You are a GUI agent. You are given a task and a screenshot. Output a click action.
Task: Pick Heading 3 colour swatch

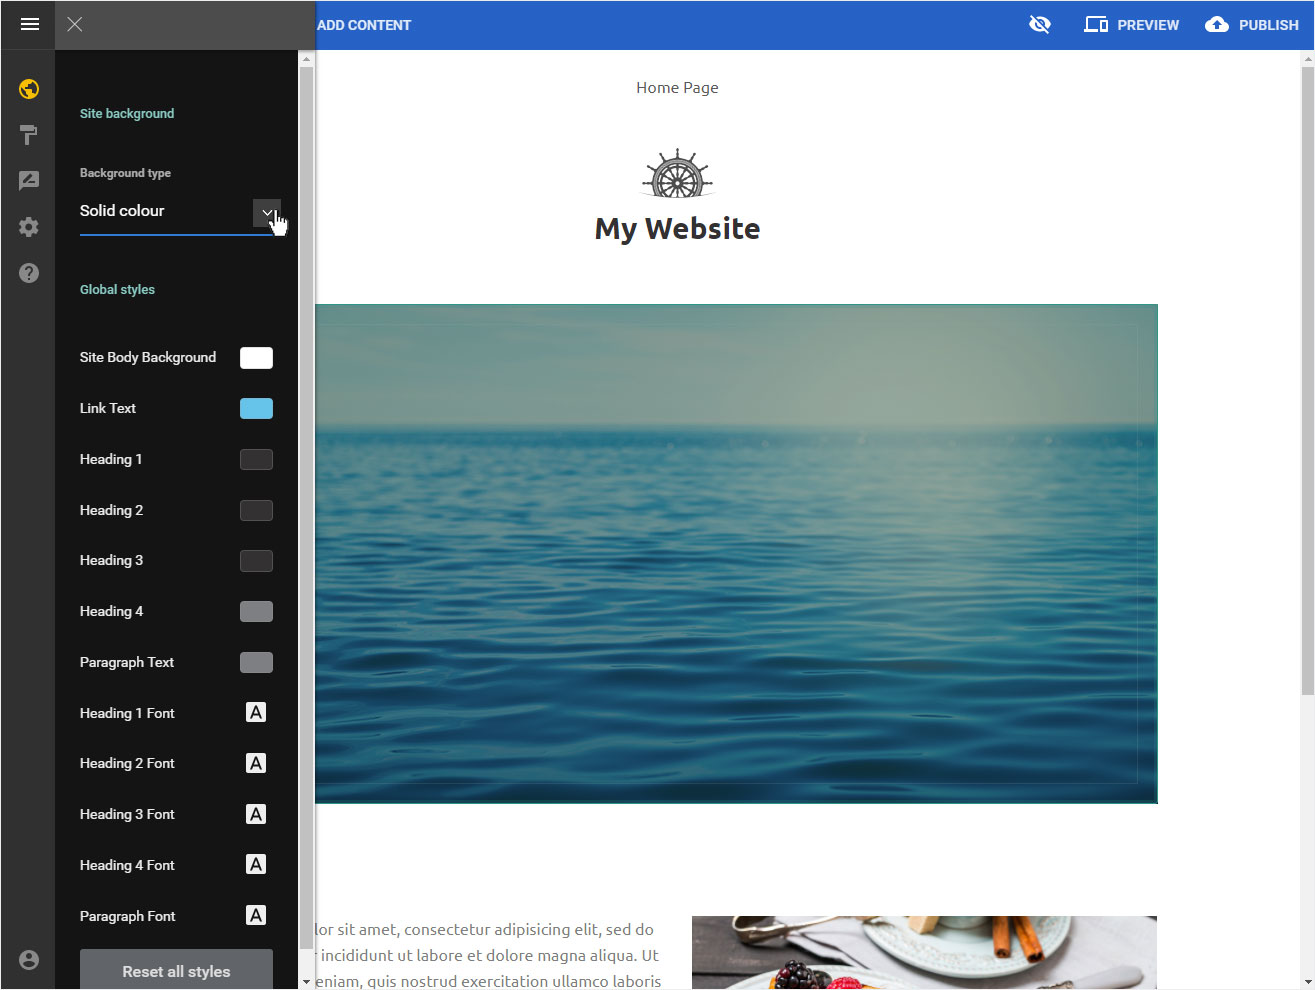[x=256, y=561]
